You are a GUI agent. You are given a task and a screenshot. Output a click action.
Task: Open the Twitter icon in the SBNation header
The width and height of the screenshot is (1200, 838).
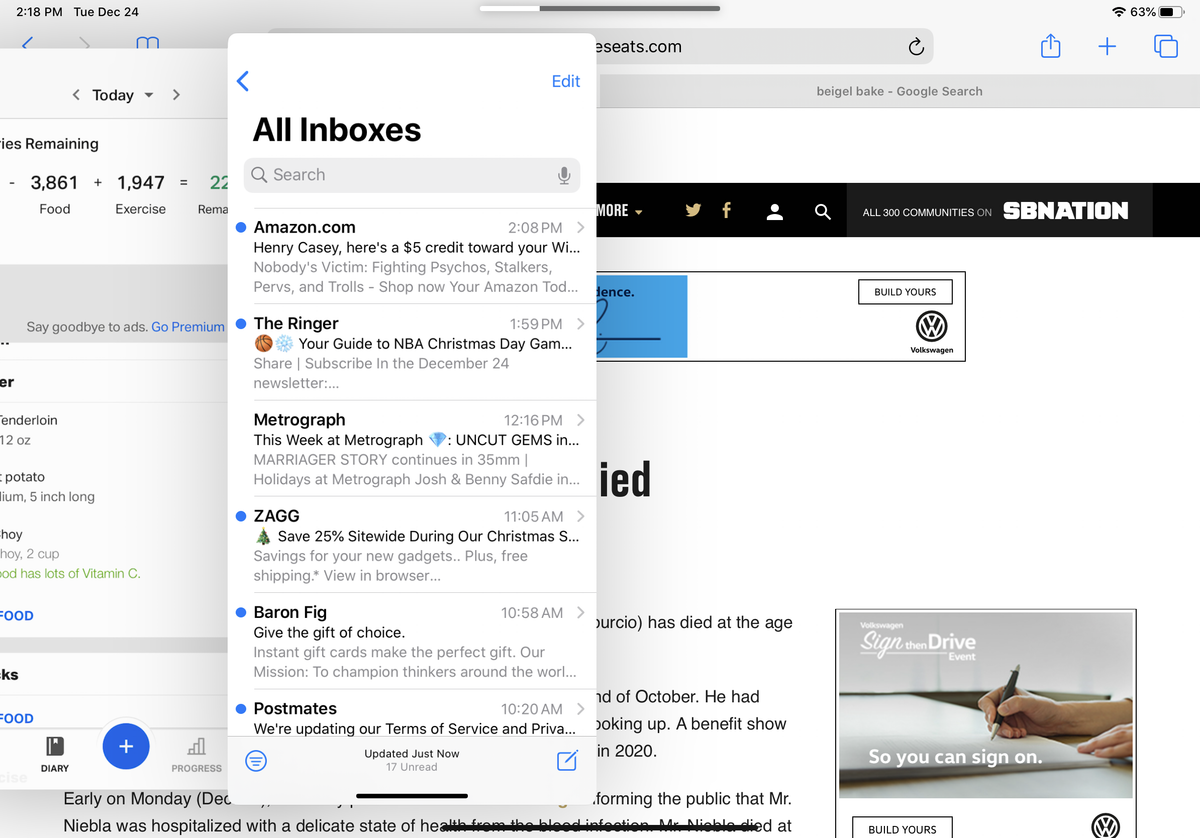coord(692,210)
